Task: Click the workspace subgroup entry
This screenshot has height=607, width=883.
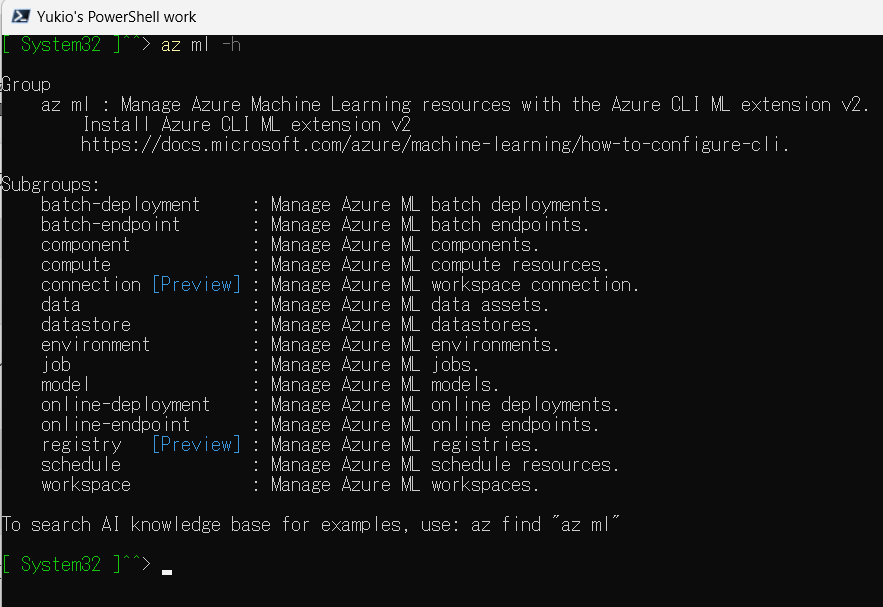Action: tap(85, 484)
